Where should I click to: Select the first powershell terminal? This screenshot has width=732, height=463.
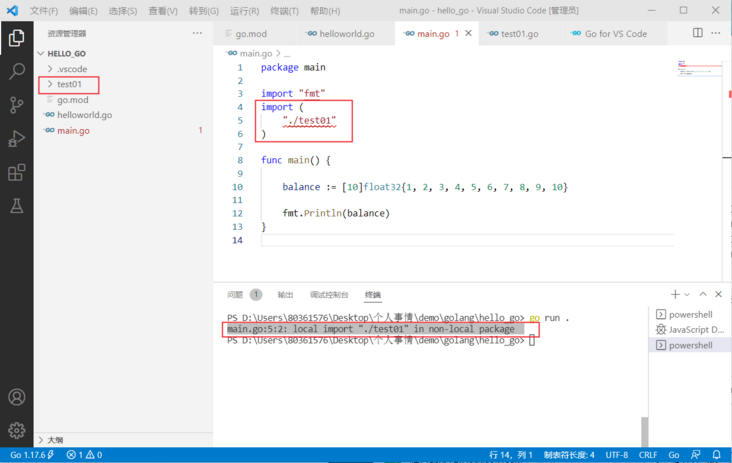[690, 315]
